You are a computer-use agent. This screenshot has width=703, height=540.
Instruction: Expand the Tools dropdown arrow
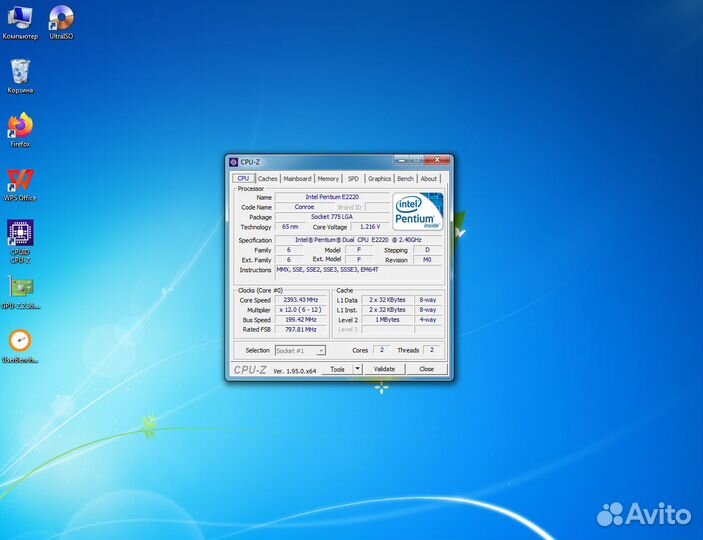click(x=357, y=369)
